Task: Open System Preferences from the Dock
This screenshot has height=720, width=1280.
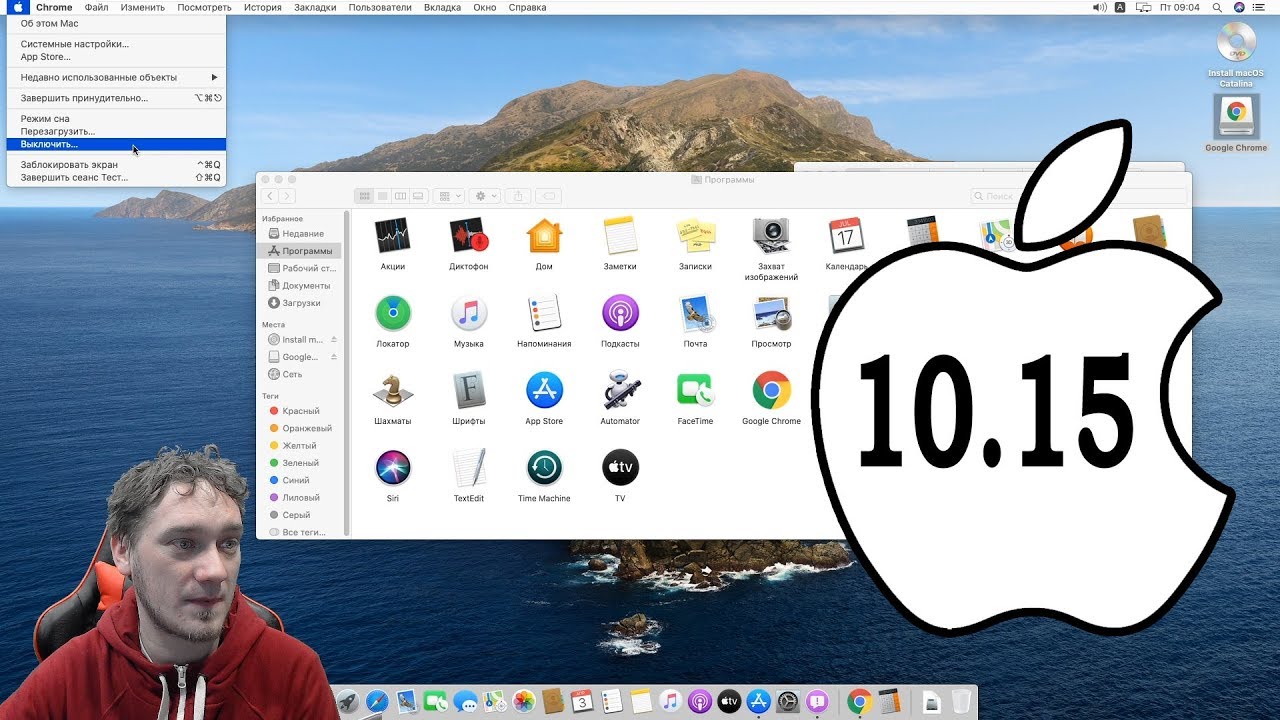Action: point(788,702)
